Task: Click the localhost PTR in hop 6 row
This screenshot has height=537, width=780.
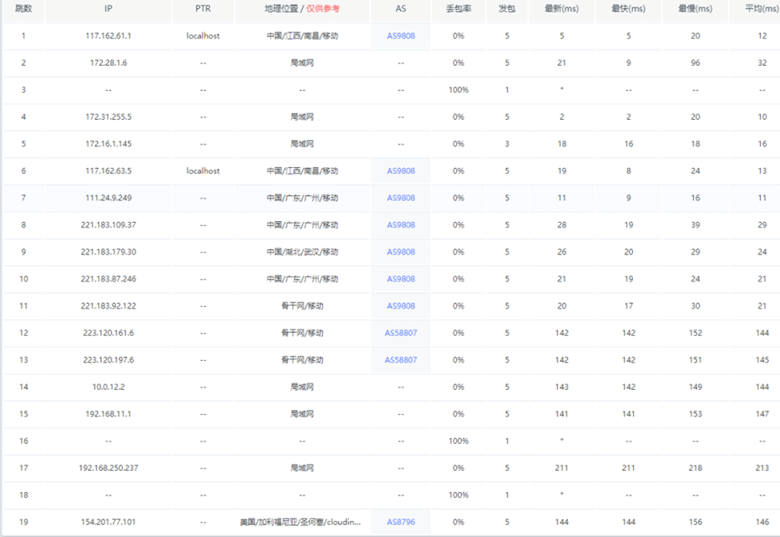Action: (x=203, y=171)
